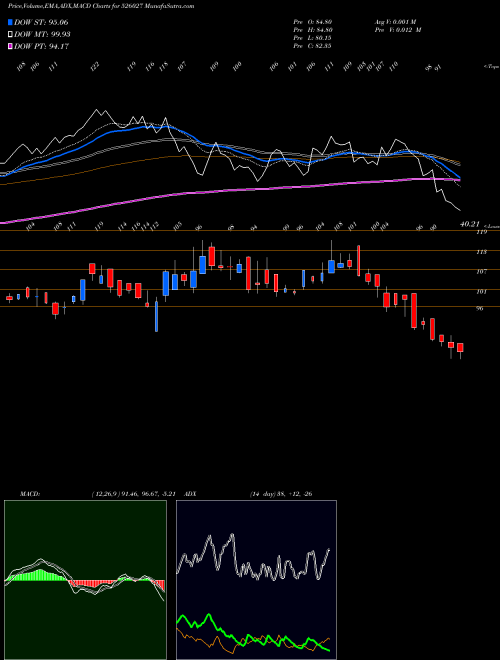Select the 'DOW PT: 94.17' legend text
The image size is (500, 660).
point(41,47)
